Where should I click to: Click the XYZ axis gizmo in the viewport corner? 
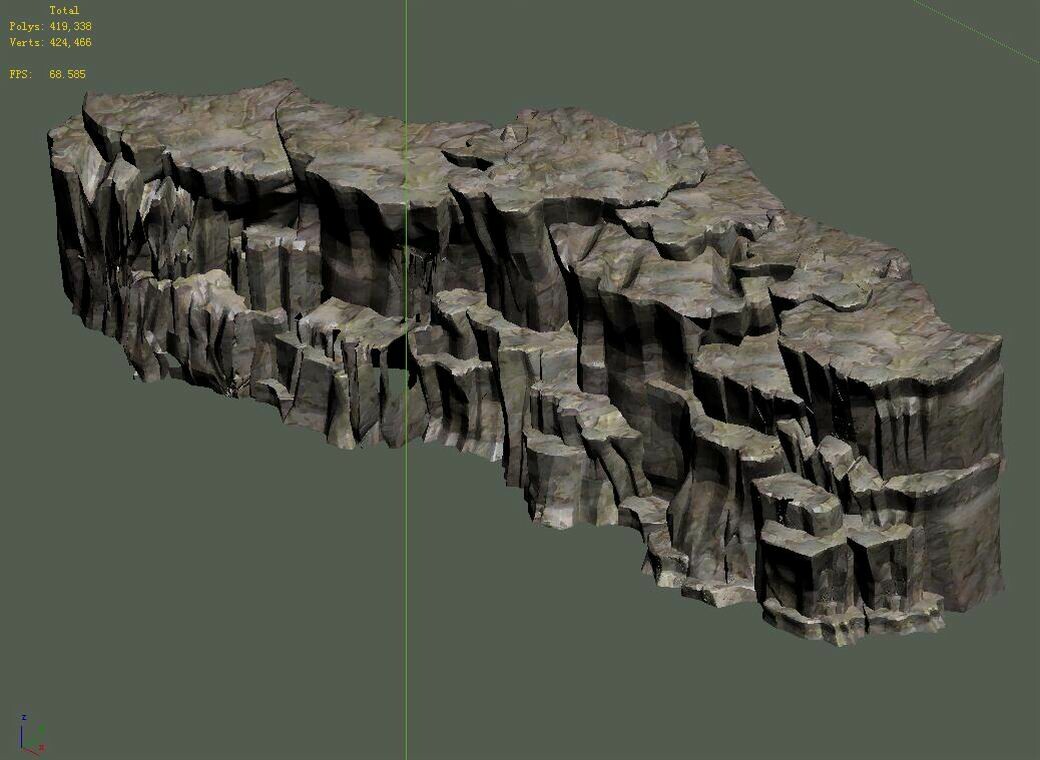click(31, 734)
